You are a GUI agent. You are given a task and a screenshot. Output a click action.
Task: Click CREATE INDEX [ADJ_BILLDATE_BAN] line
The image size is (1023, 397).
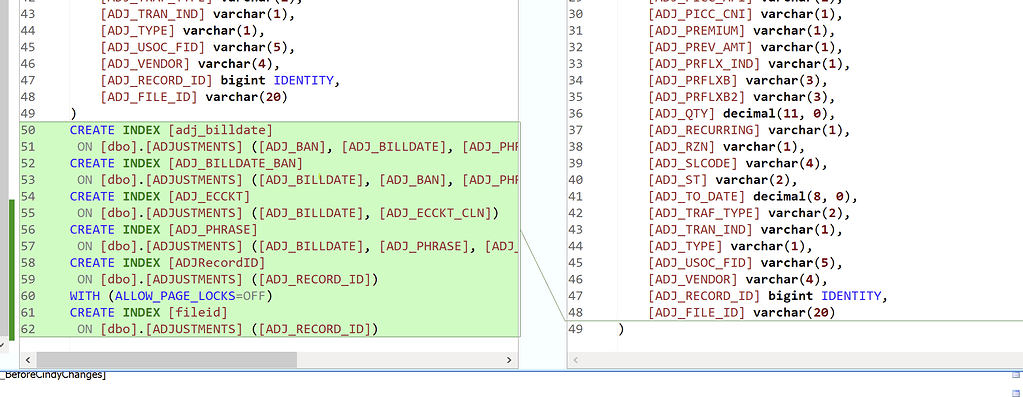pyautogui.click(x=186, y=163)
